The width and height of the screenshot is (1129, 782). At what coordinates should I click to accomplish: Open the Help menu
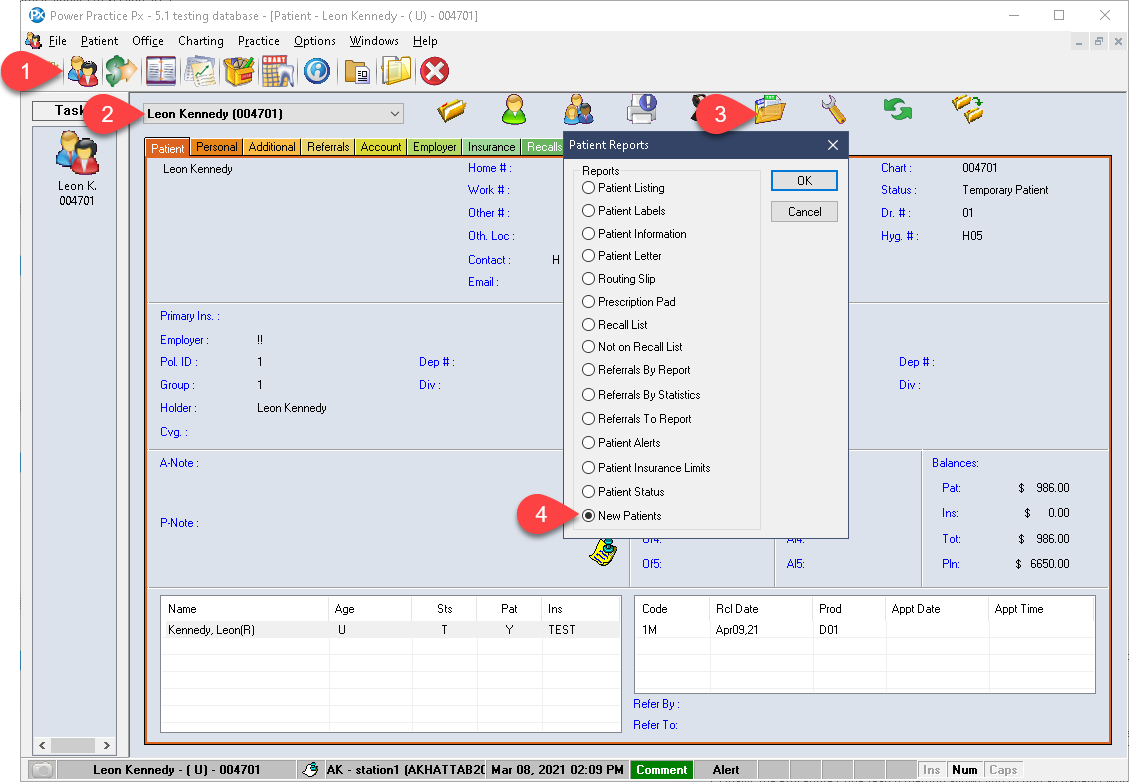[425, 41]
